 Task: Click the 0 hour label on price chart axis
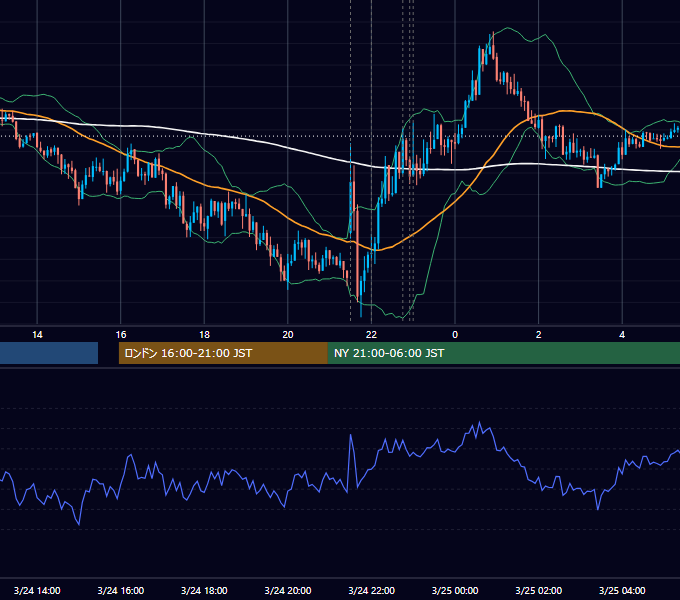[x=455, y=335]
